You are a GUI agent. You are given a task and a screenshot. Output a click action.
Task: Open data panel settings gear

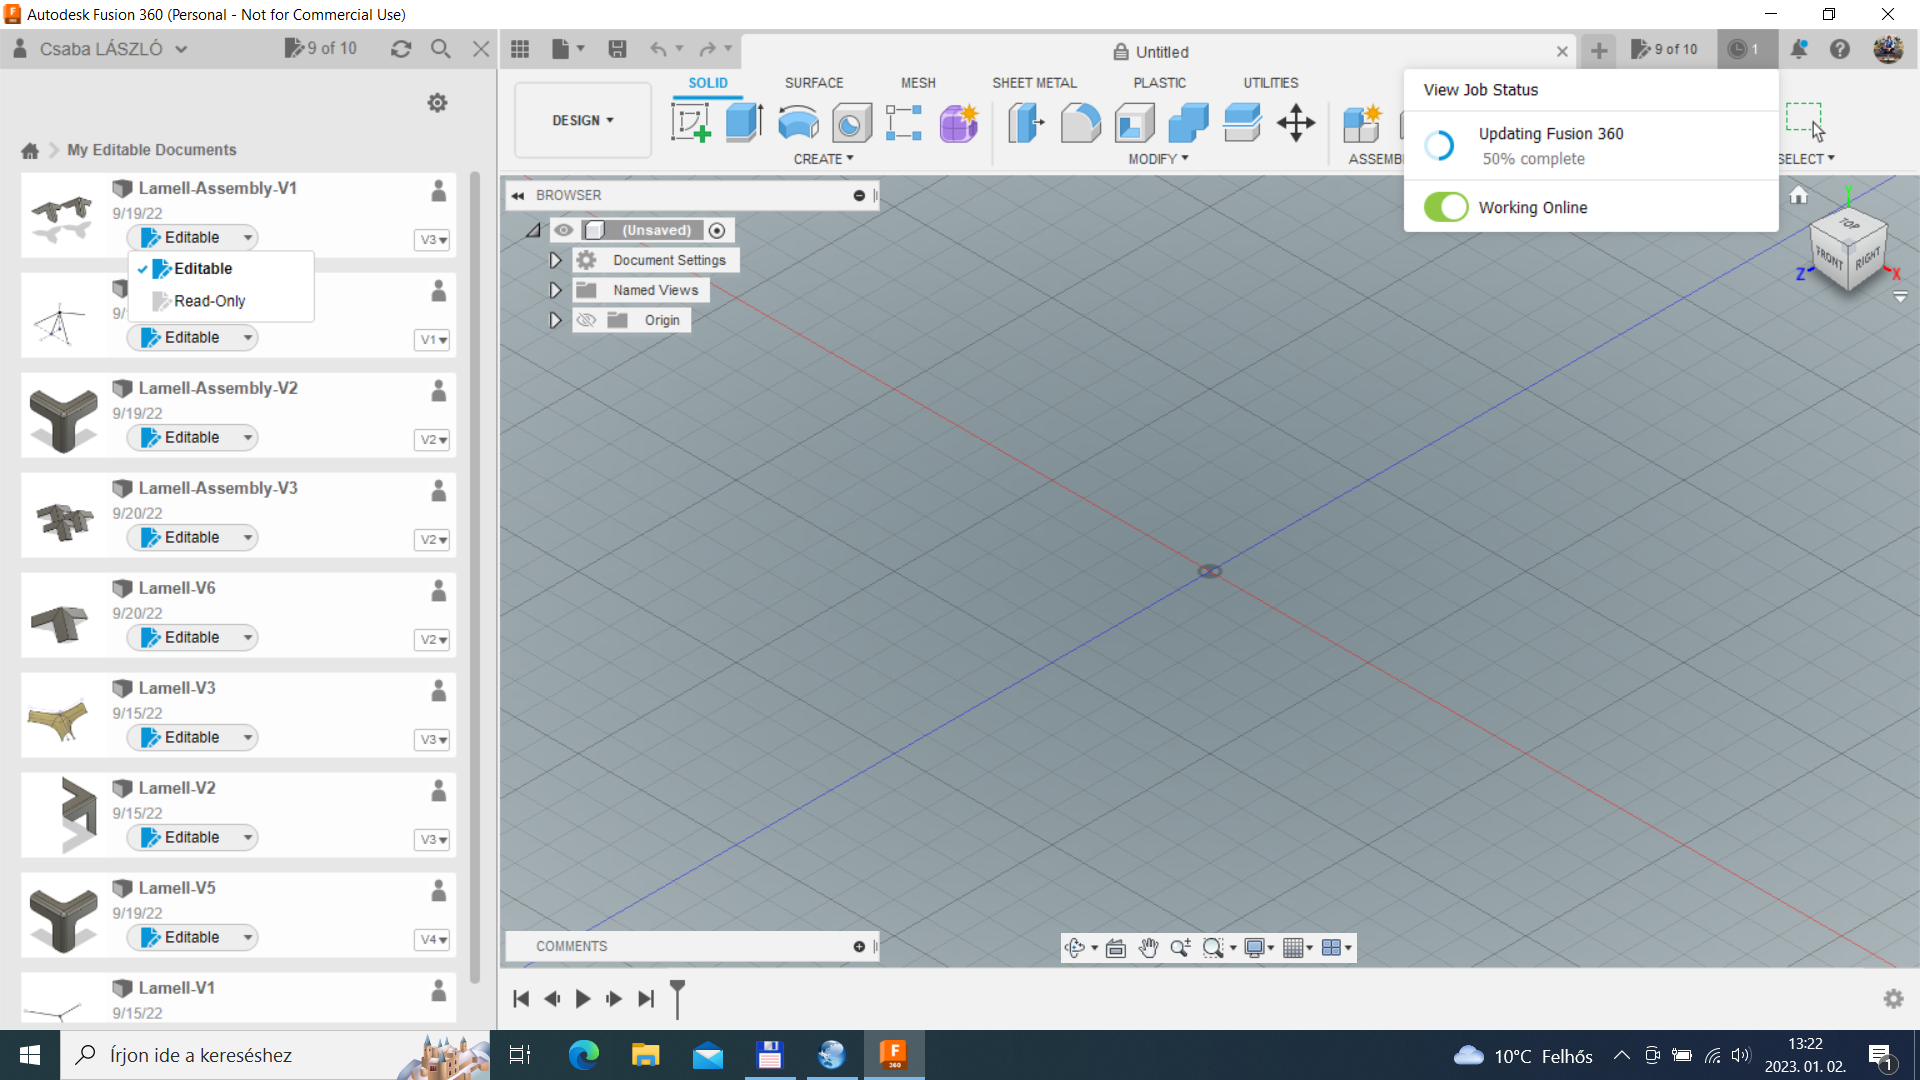[x=437, y=103]
